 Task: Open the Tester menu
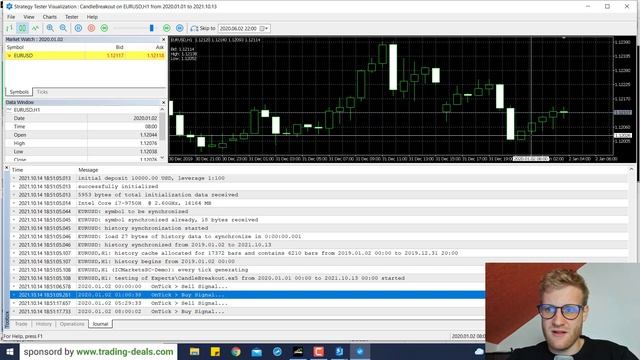(72, 17)
